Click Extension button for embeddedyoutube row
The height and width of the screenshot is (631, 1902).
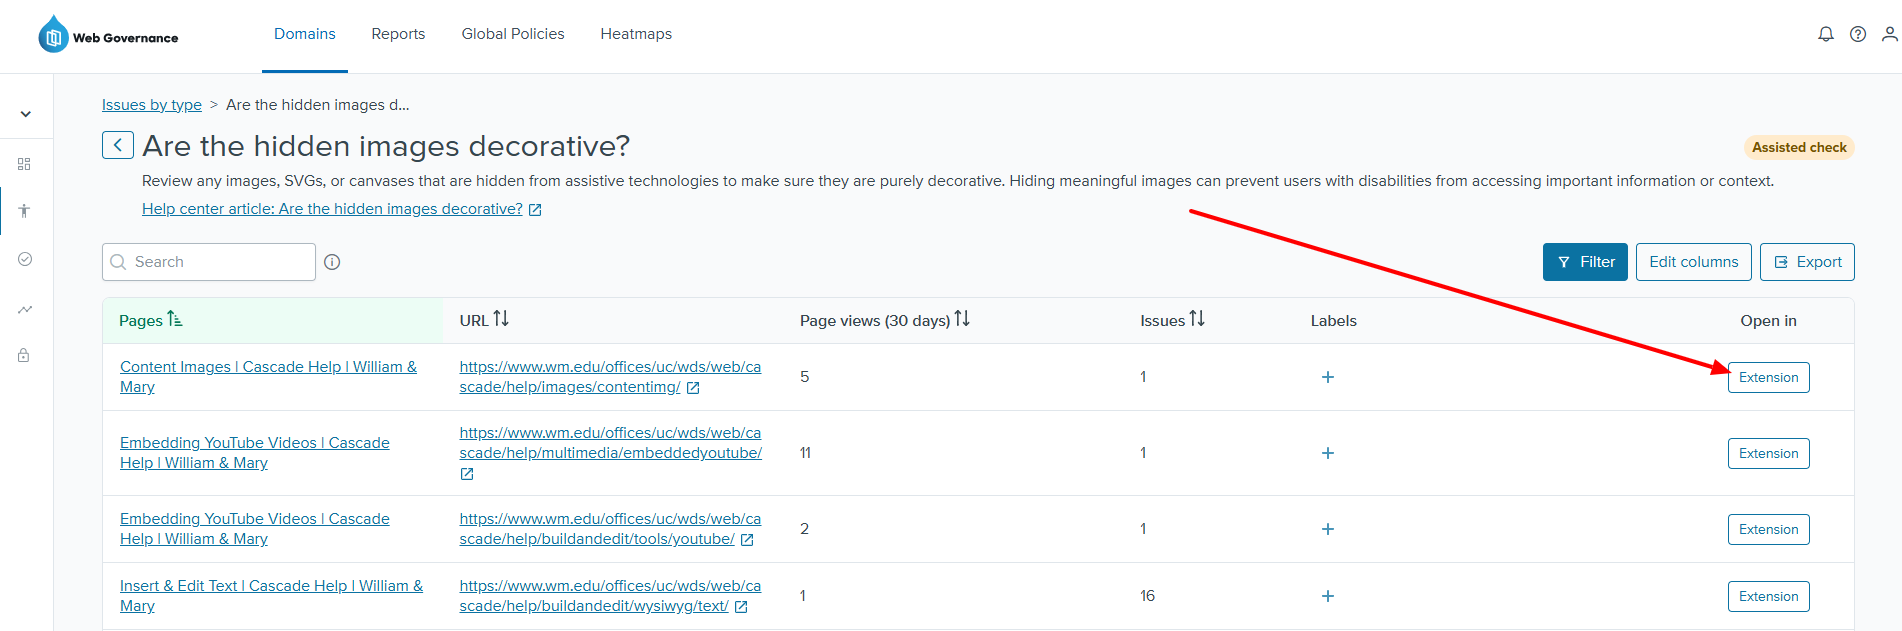tap(1768, 453)
